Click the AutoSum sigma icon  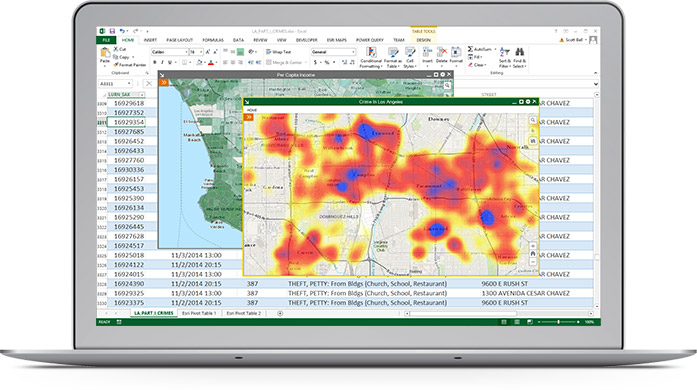[470, 49]
